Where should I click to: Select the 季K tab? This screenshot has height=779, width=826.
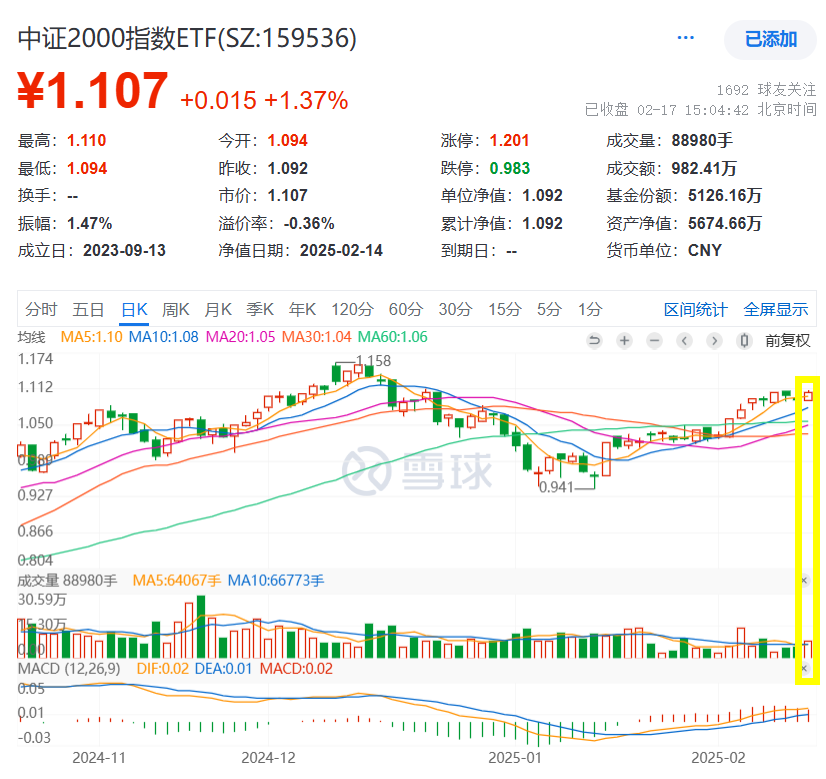pyautogui.click(x=260, y=309)
